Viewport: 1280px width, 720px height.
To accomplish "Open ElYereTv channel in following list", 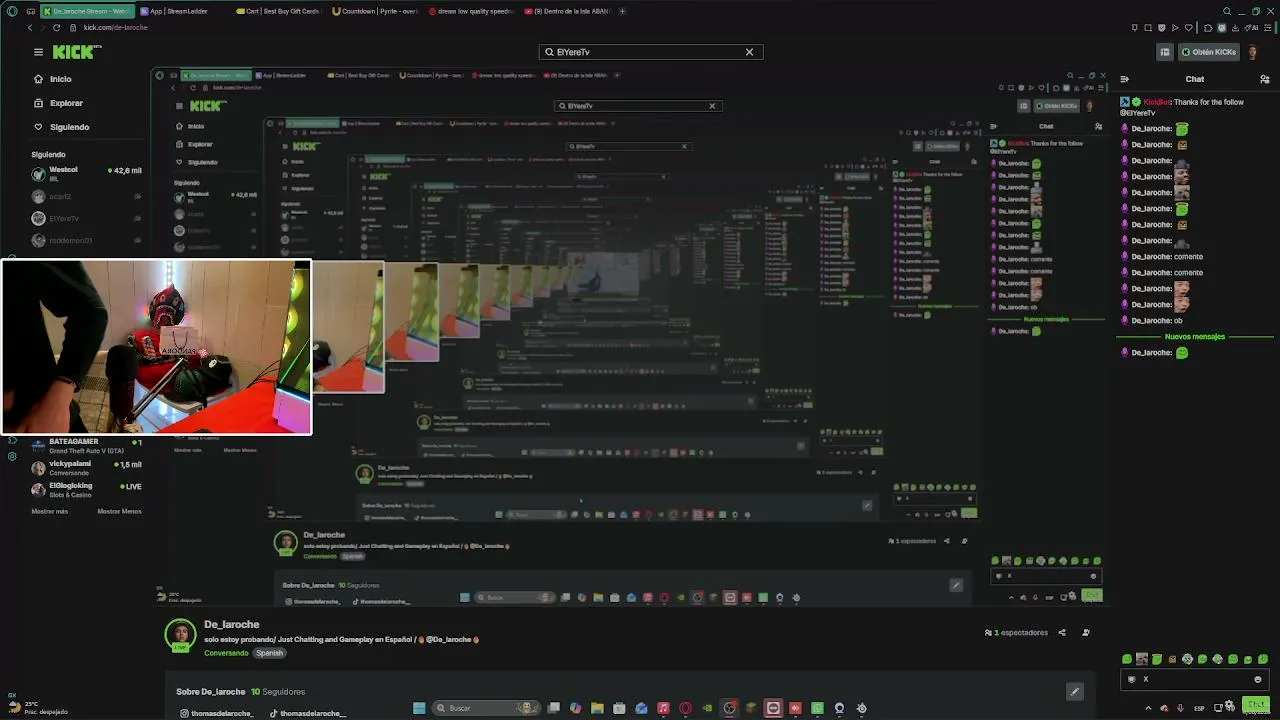I will [86, 218].
